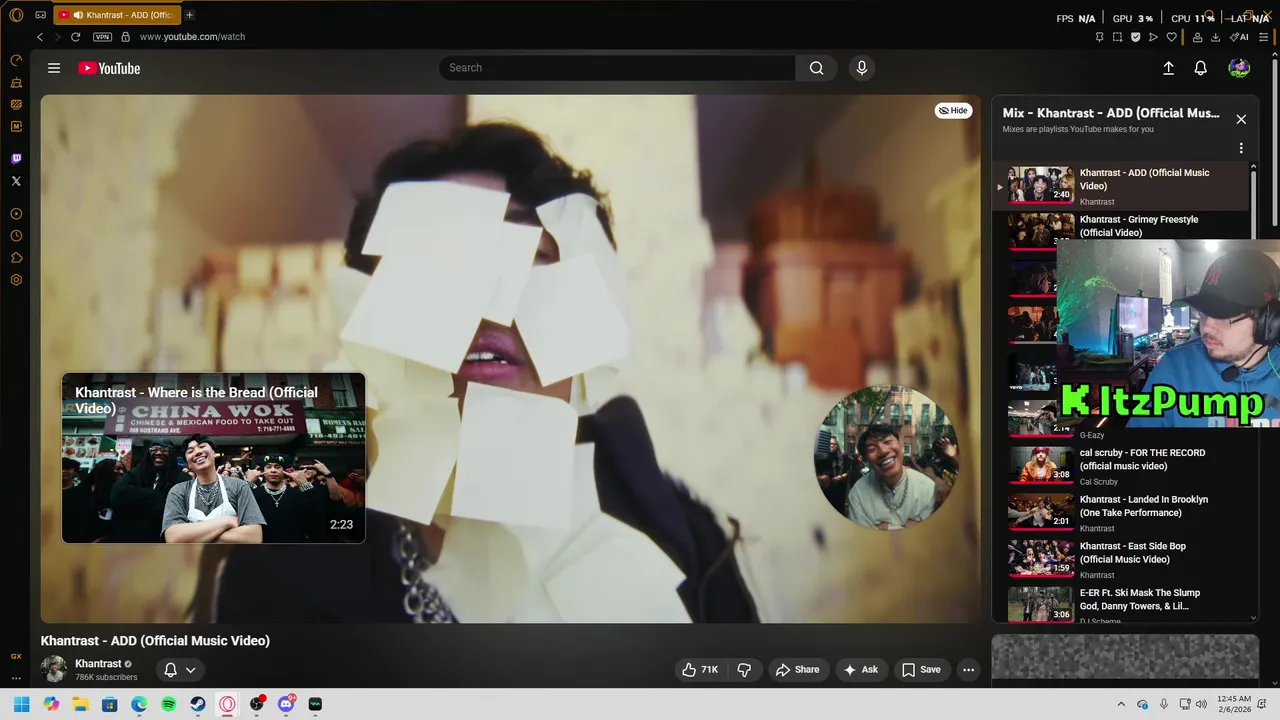Open Twitch in Opera sidebar
This screenshot has height=720, width=1280.
point(16,159)
